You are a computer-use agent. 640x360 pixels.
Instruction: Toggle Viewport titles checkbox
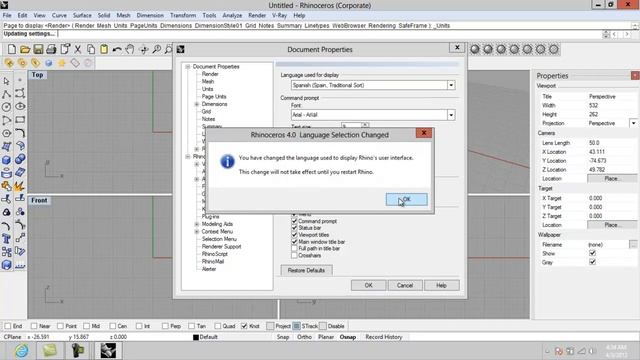click(x=294, y=235)
